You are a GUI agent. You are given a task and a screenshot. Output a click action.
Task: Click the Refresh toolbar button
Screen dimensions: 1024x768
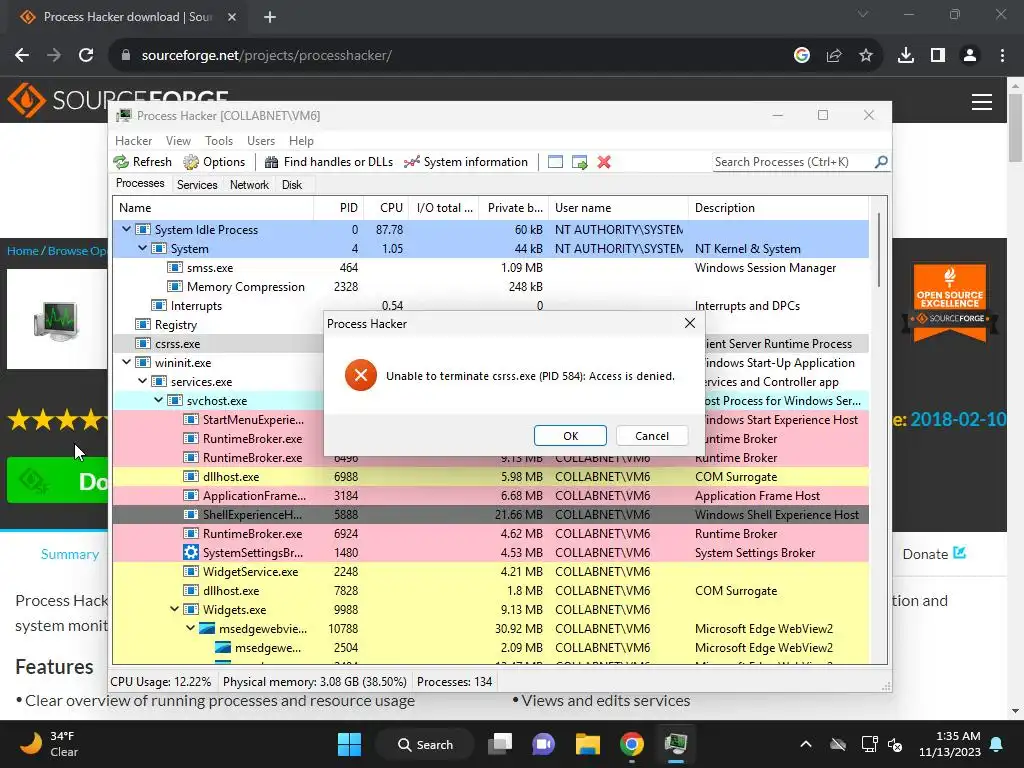[142, 162]
